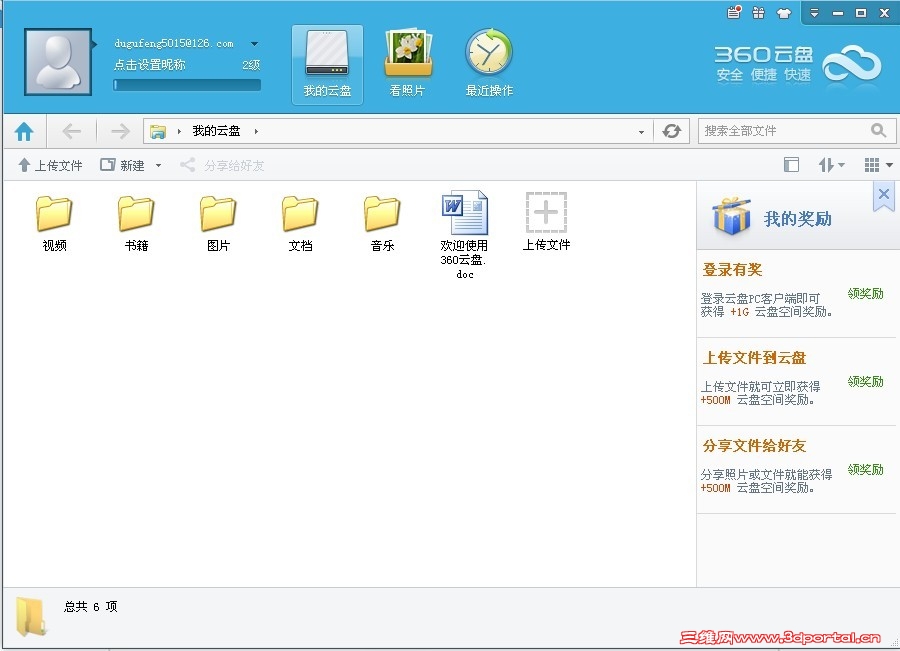The image size is (900, 651).
Task: Expand the account email dropdown arrow
Action: 254,44
